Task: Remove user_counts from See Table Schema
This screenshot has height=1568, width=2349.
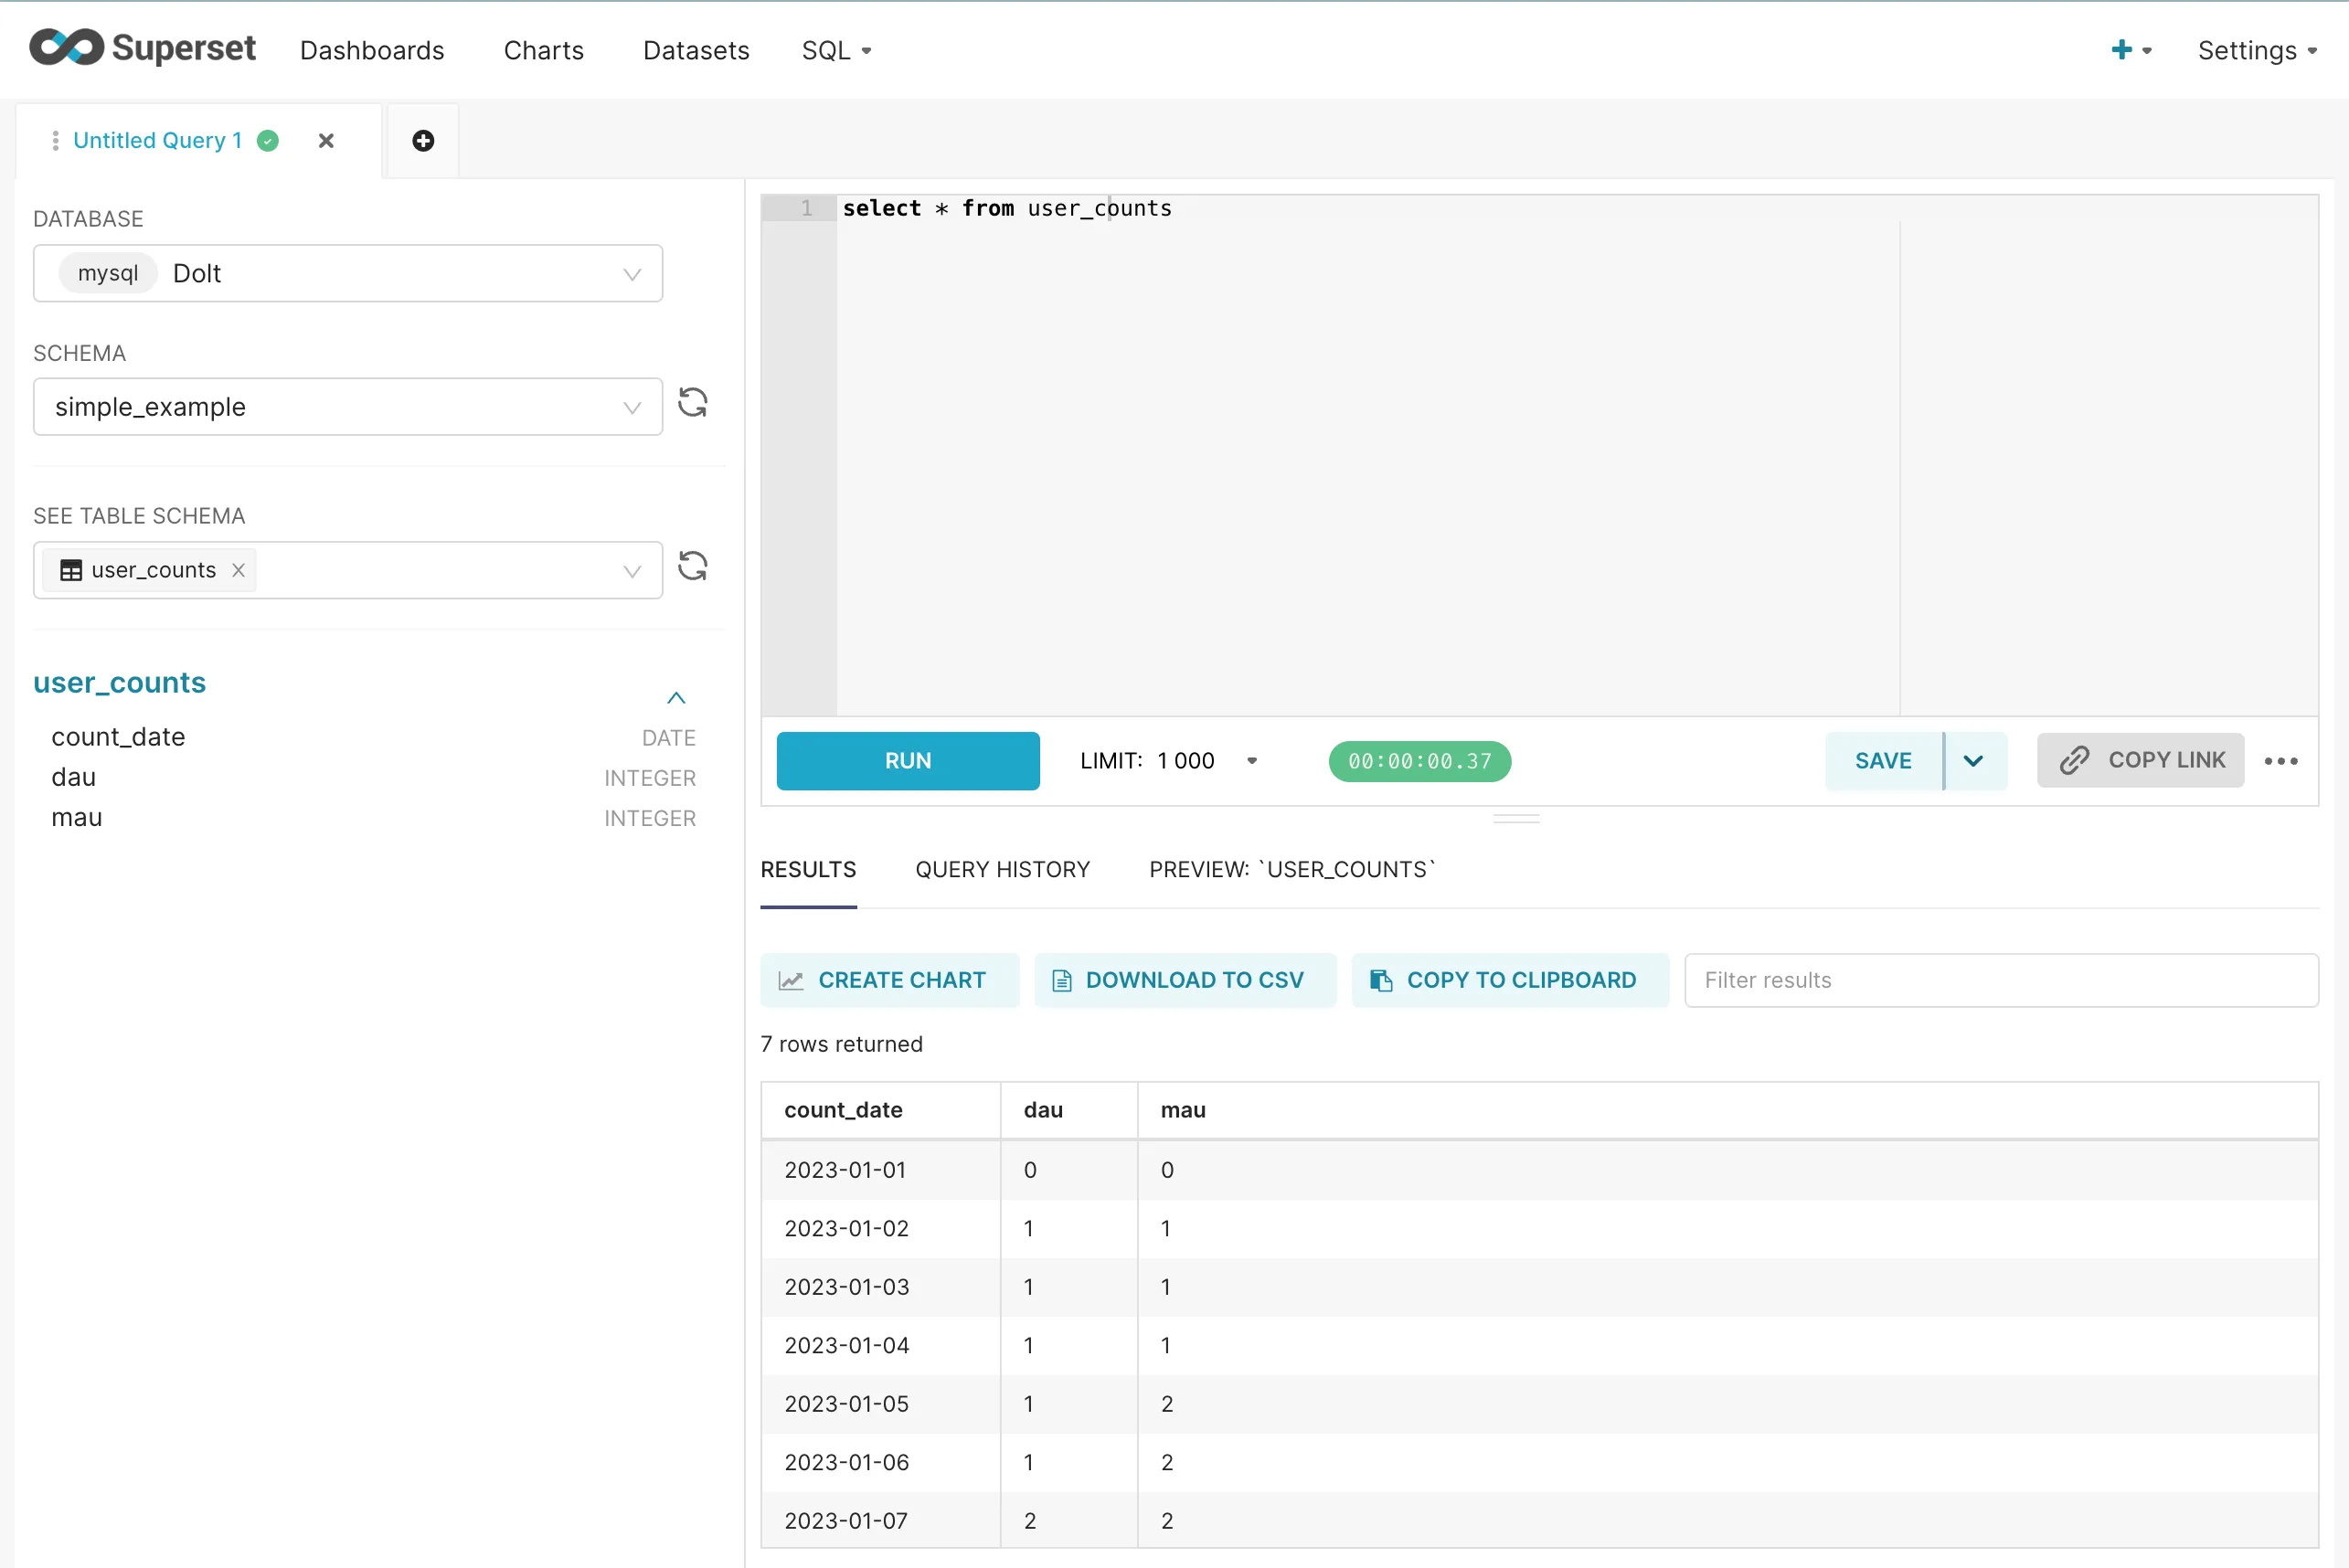Action: [x=238, y=570]
